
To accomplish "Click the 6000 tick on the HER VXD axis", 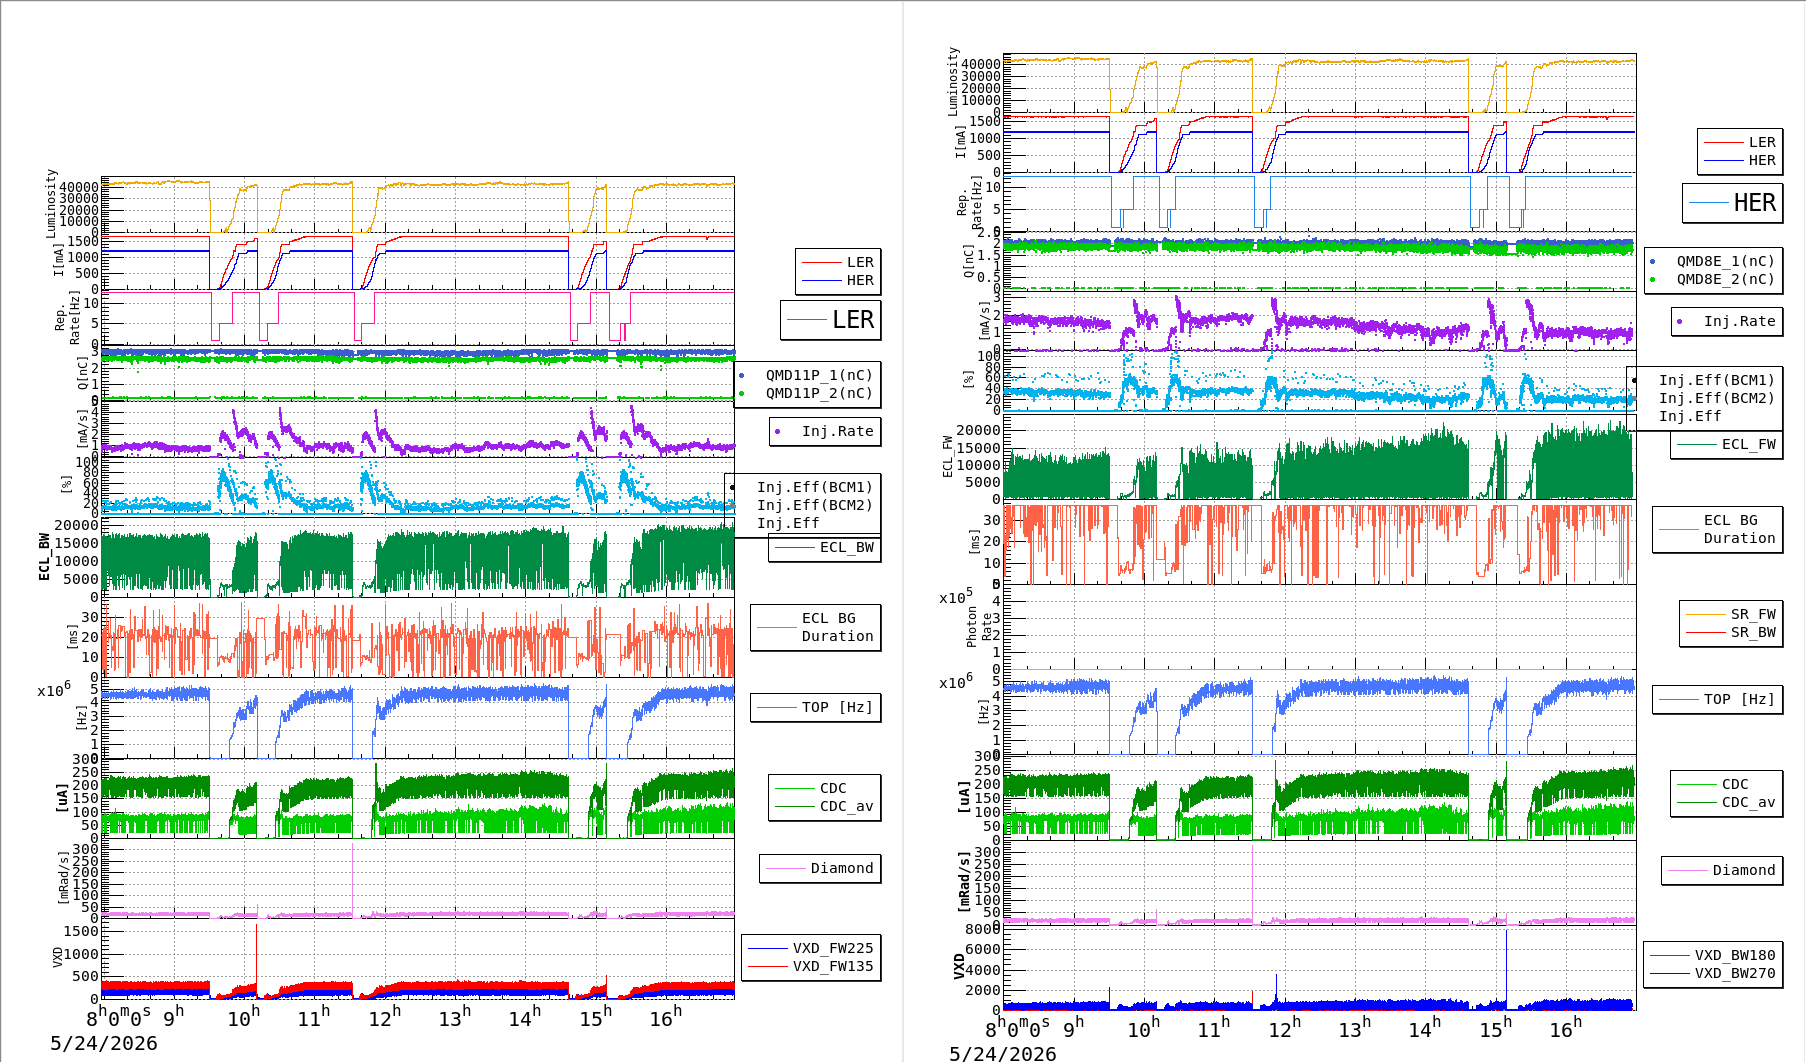I will (x=982, y=949).
